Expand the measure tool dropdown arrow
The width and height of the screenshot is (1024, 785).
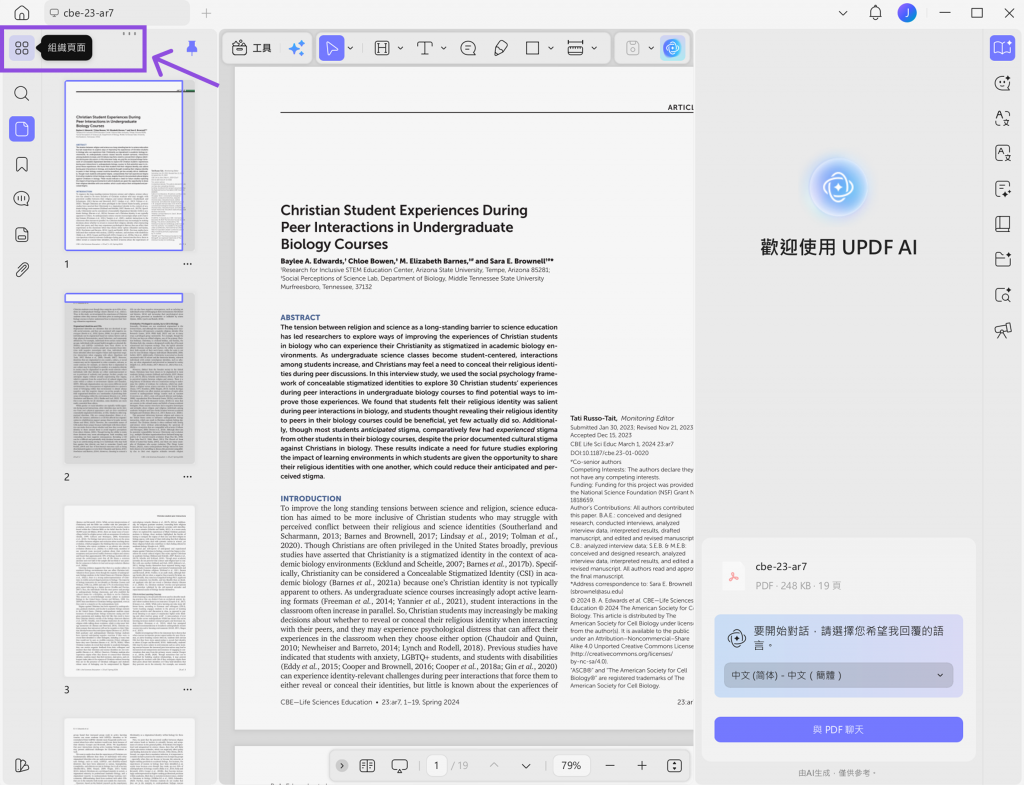click(594, 48)
